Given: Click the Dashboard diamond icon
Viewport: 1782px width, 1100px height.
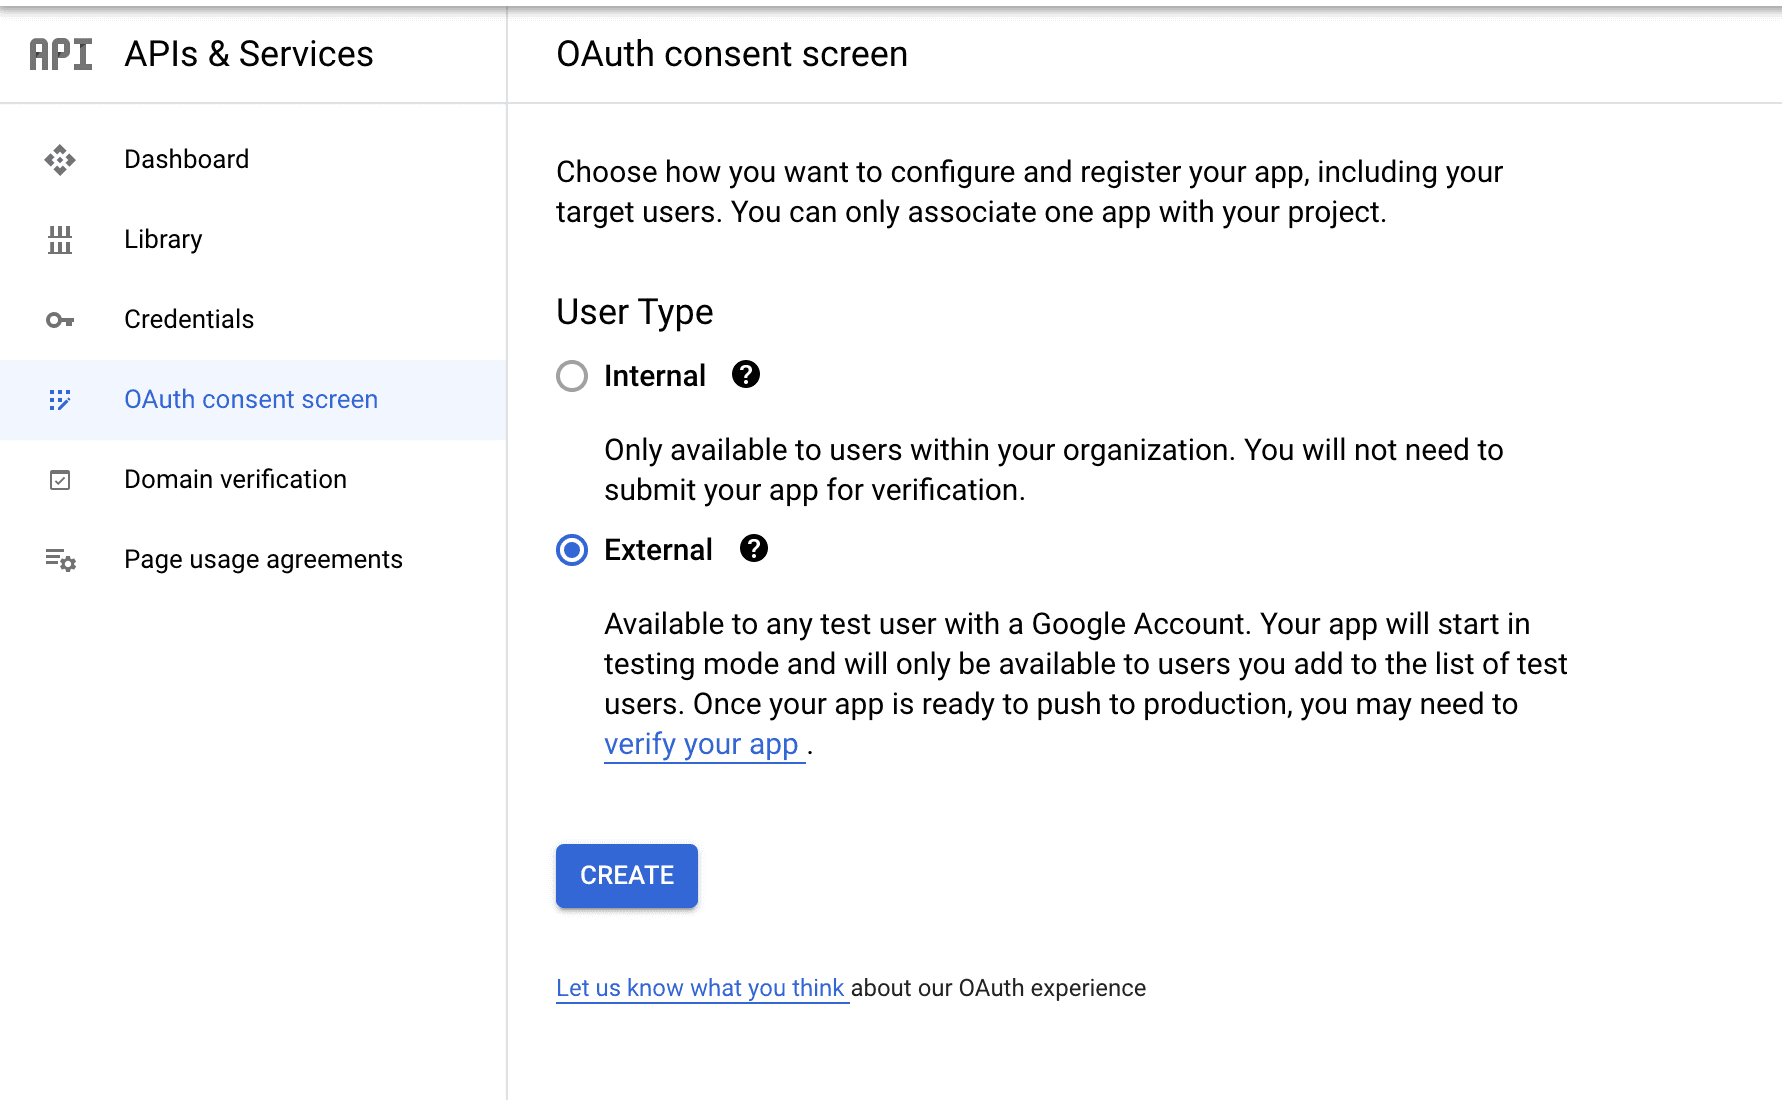Looking at the screenshot, I should pos(60,160).
